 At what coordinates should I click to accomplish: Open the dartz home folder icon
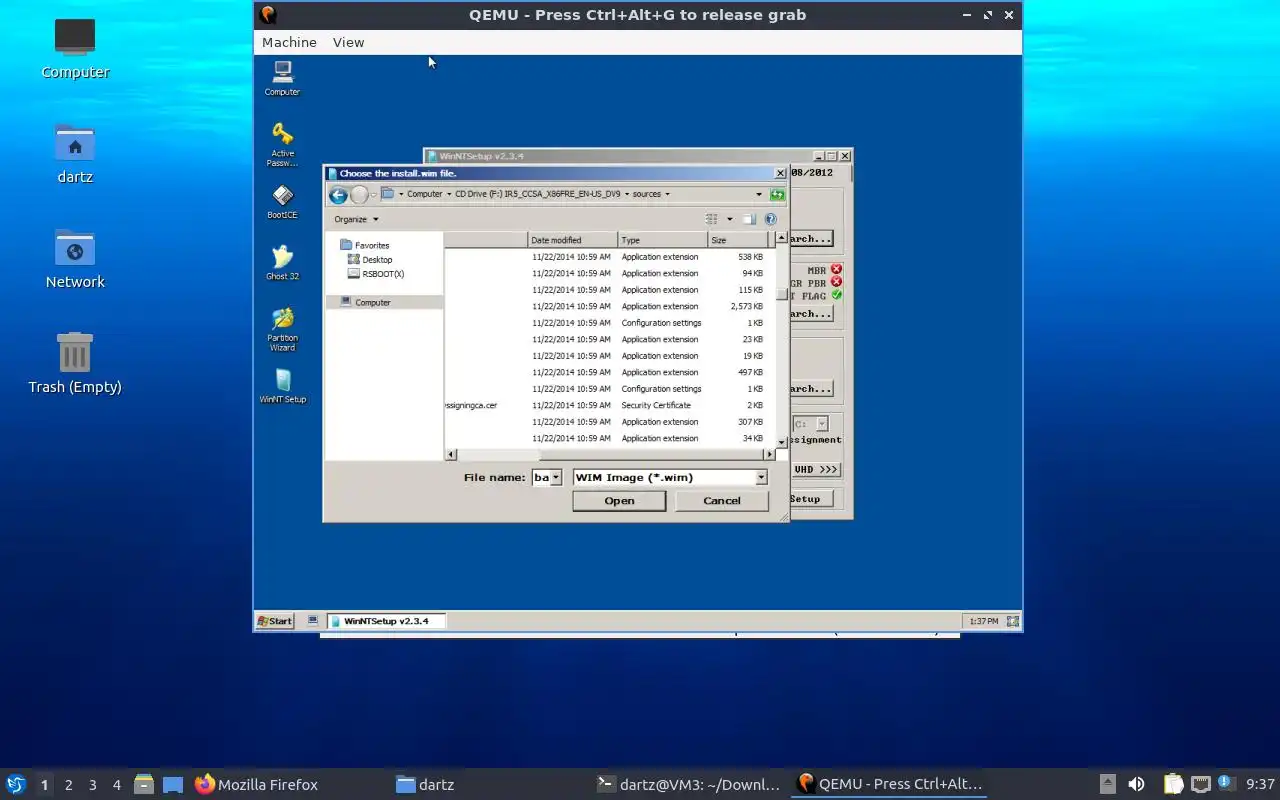[75, 153]
